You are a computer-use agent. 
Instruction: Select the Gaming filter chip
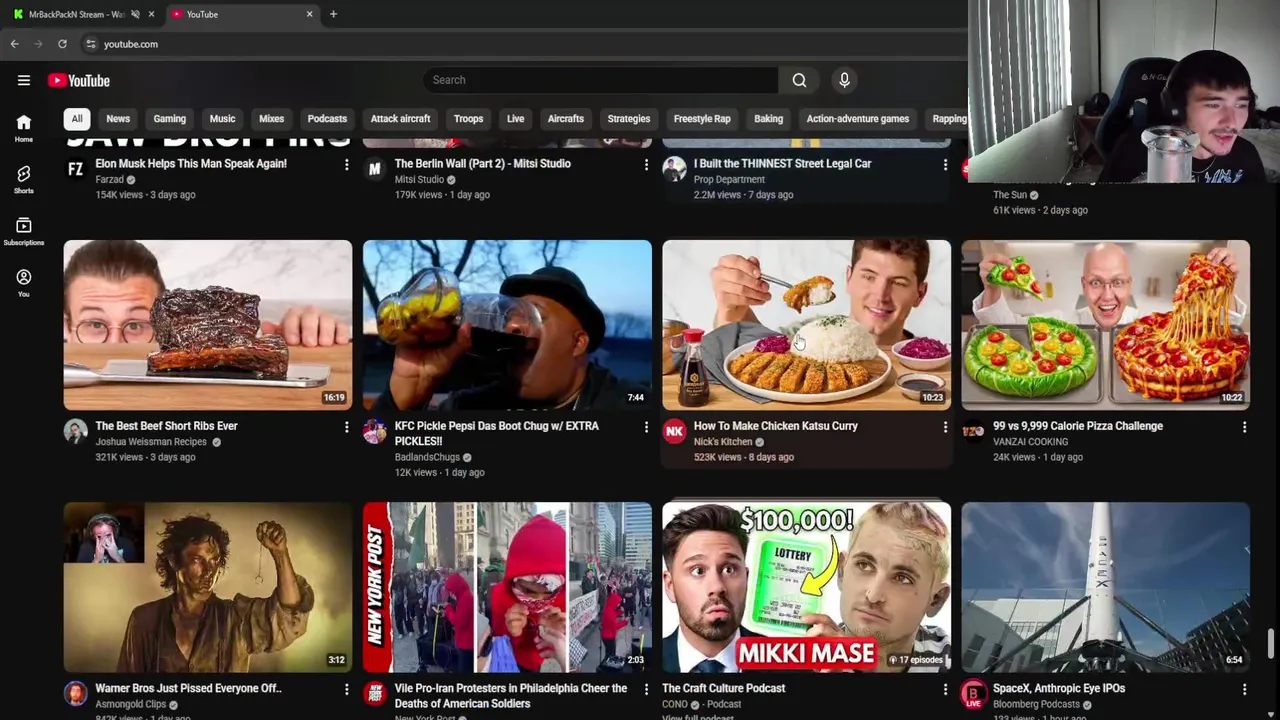(170, 119)
